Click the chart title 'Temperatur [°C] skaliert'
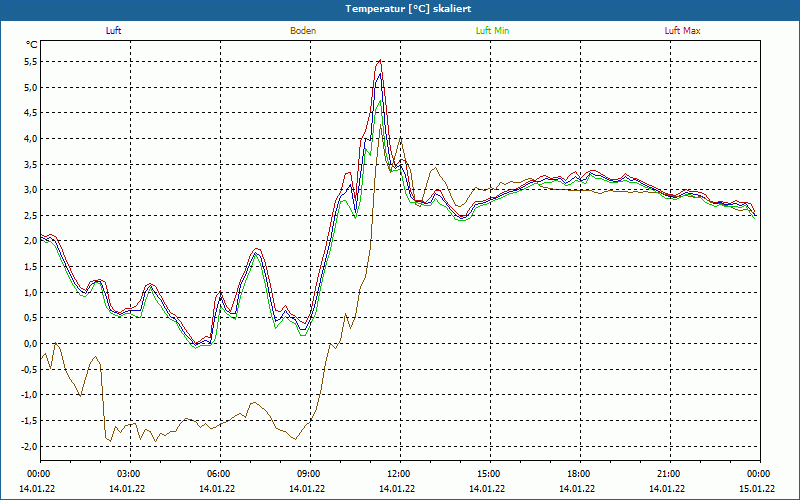This screenshot has width=800, height=500. point(408,9)
